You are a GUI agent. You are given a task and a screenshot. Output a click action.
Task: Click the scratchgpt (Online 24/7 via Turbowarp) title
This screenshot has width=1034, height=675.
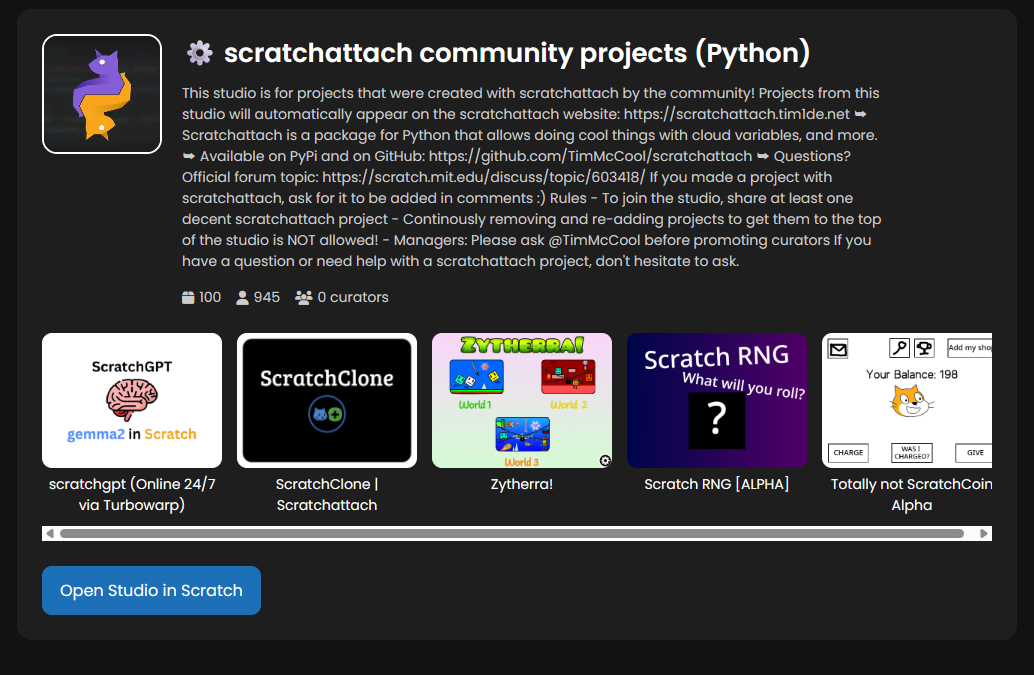132,494
